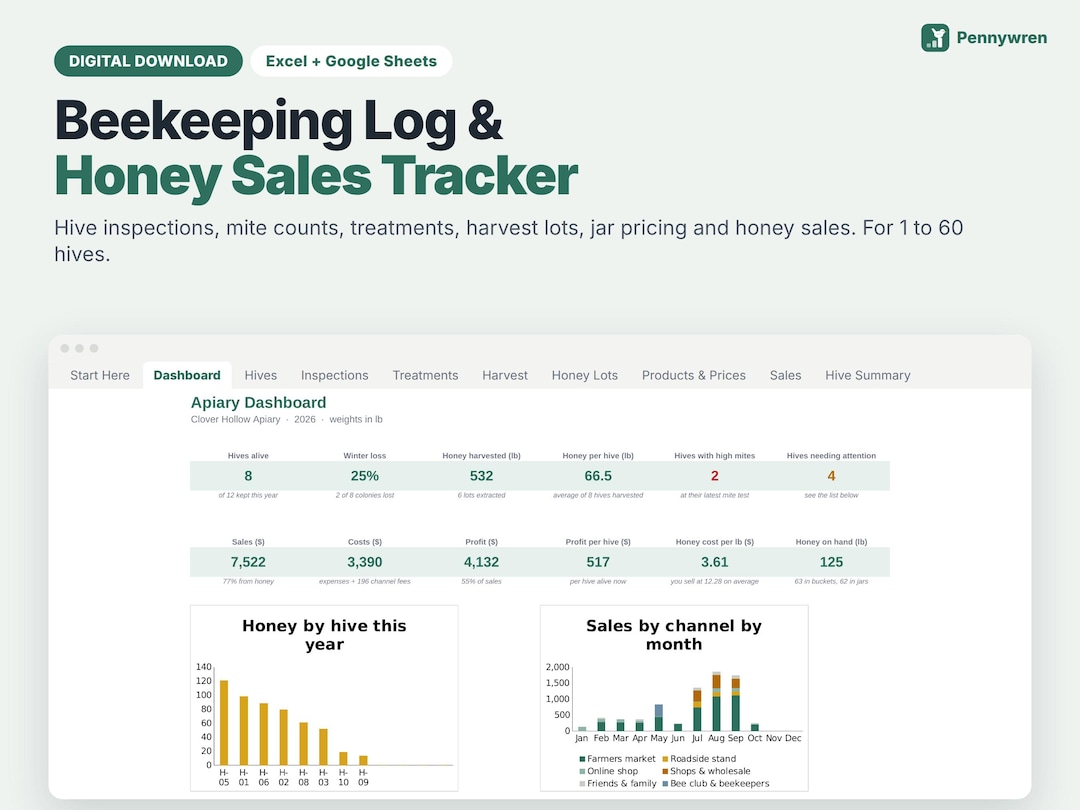
Task: Select the Honey cost per lb value 3.61
Action: tap(714, 562)
